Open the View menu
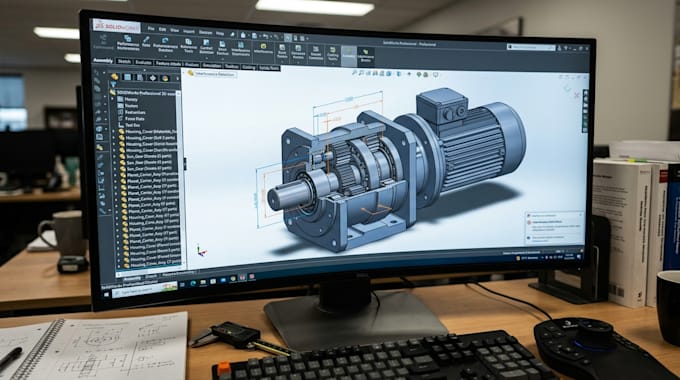 pyautogui.click(x=175, y=31)
